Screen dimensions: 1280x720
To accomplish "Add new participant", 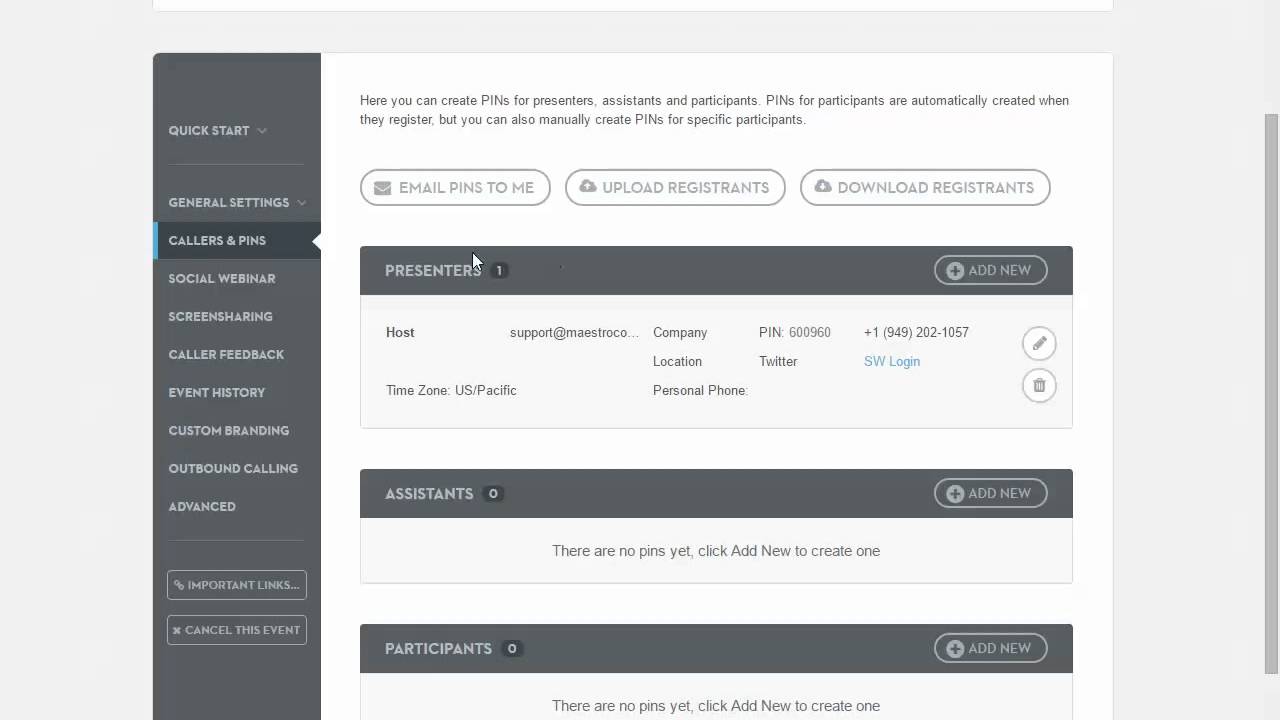I will [x=990, y=648].
